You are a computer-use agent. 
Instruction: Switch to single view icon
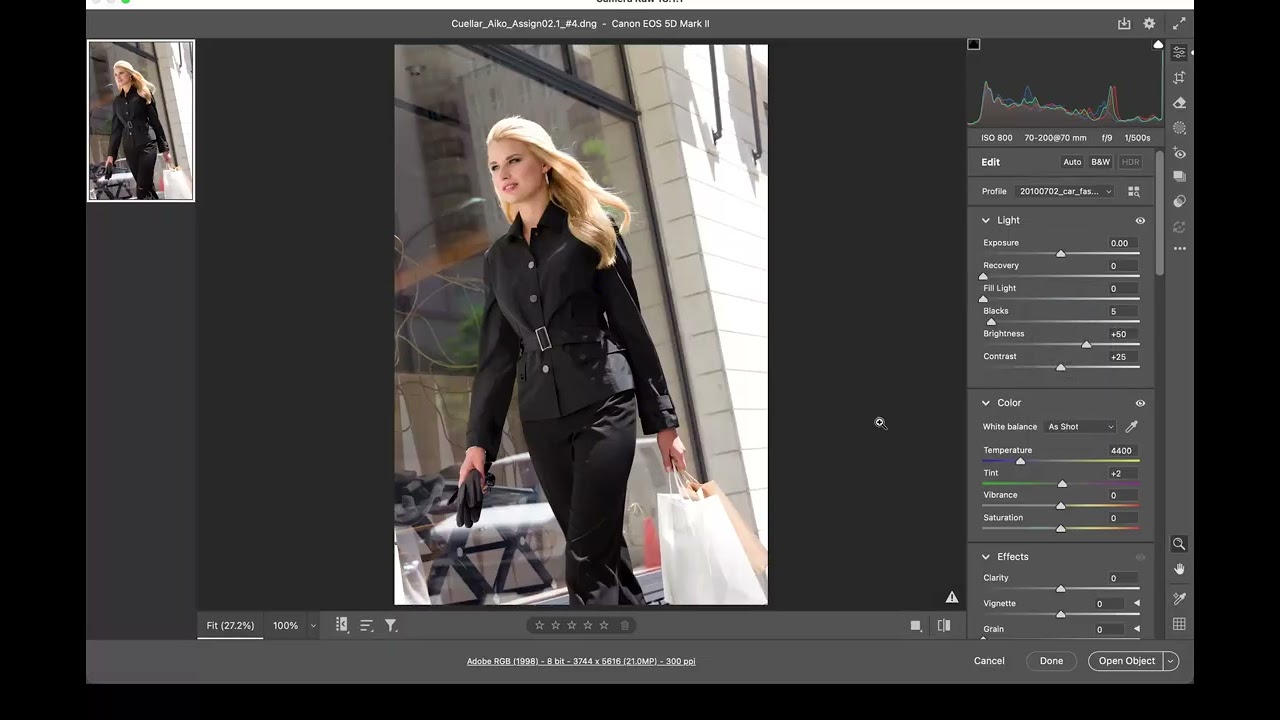pos(916,626)
